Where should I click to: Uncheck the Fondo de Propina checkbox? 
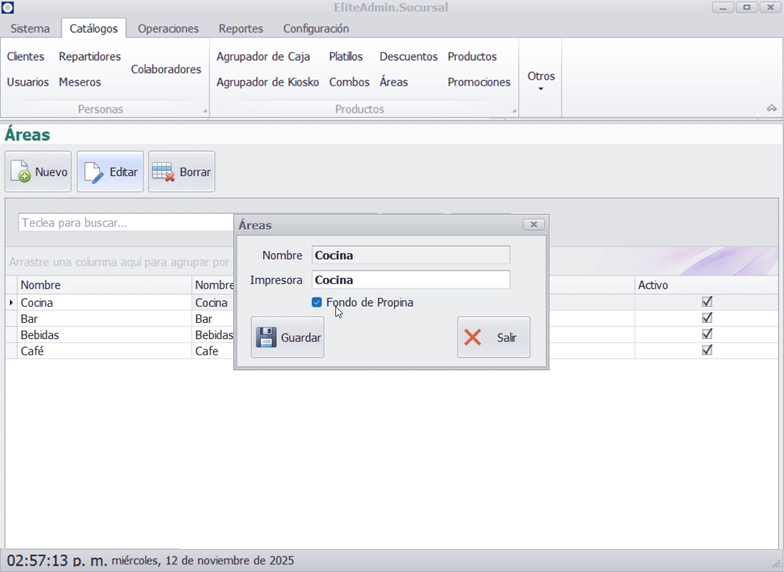click(317, 302)
